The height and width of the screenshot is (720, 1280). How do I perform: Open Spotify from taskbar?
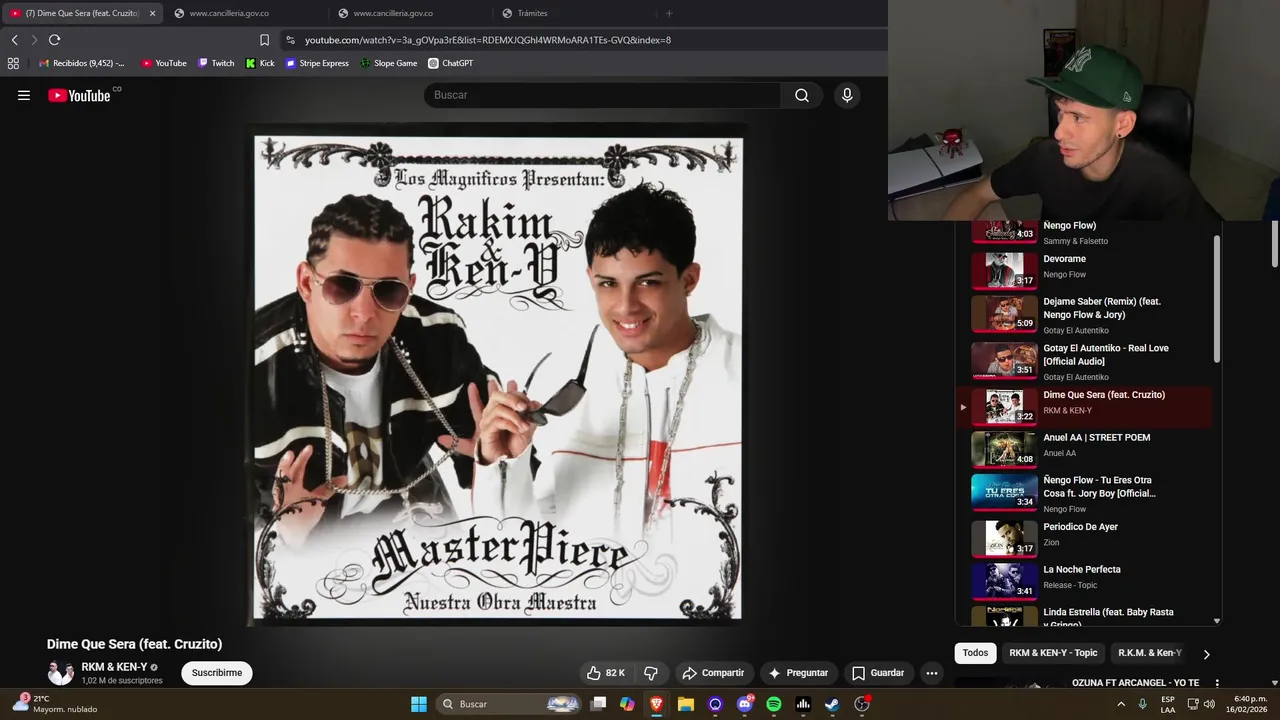(773, 704)
